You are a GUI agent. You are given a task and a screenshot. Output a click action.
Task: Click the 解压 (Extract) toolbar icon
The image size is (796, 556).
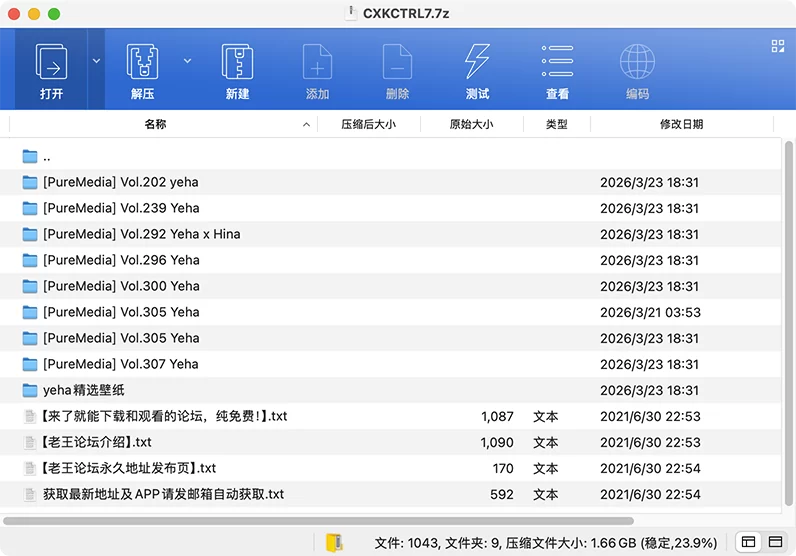[x=142, y=62]
